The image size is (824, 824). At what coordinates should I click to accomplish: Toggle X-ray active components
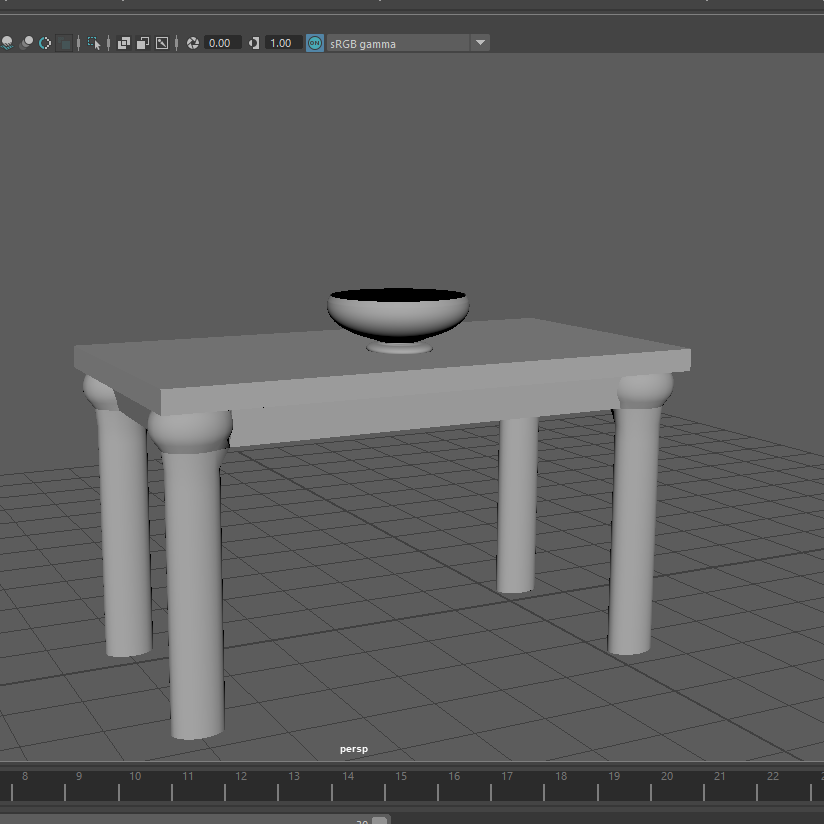(142, 43)
